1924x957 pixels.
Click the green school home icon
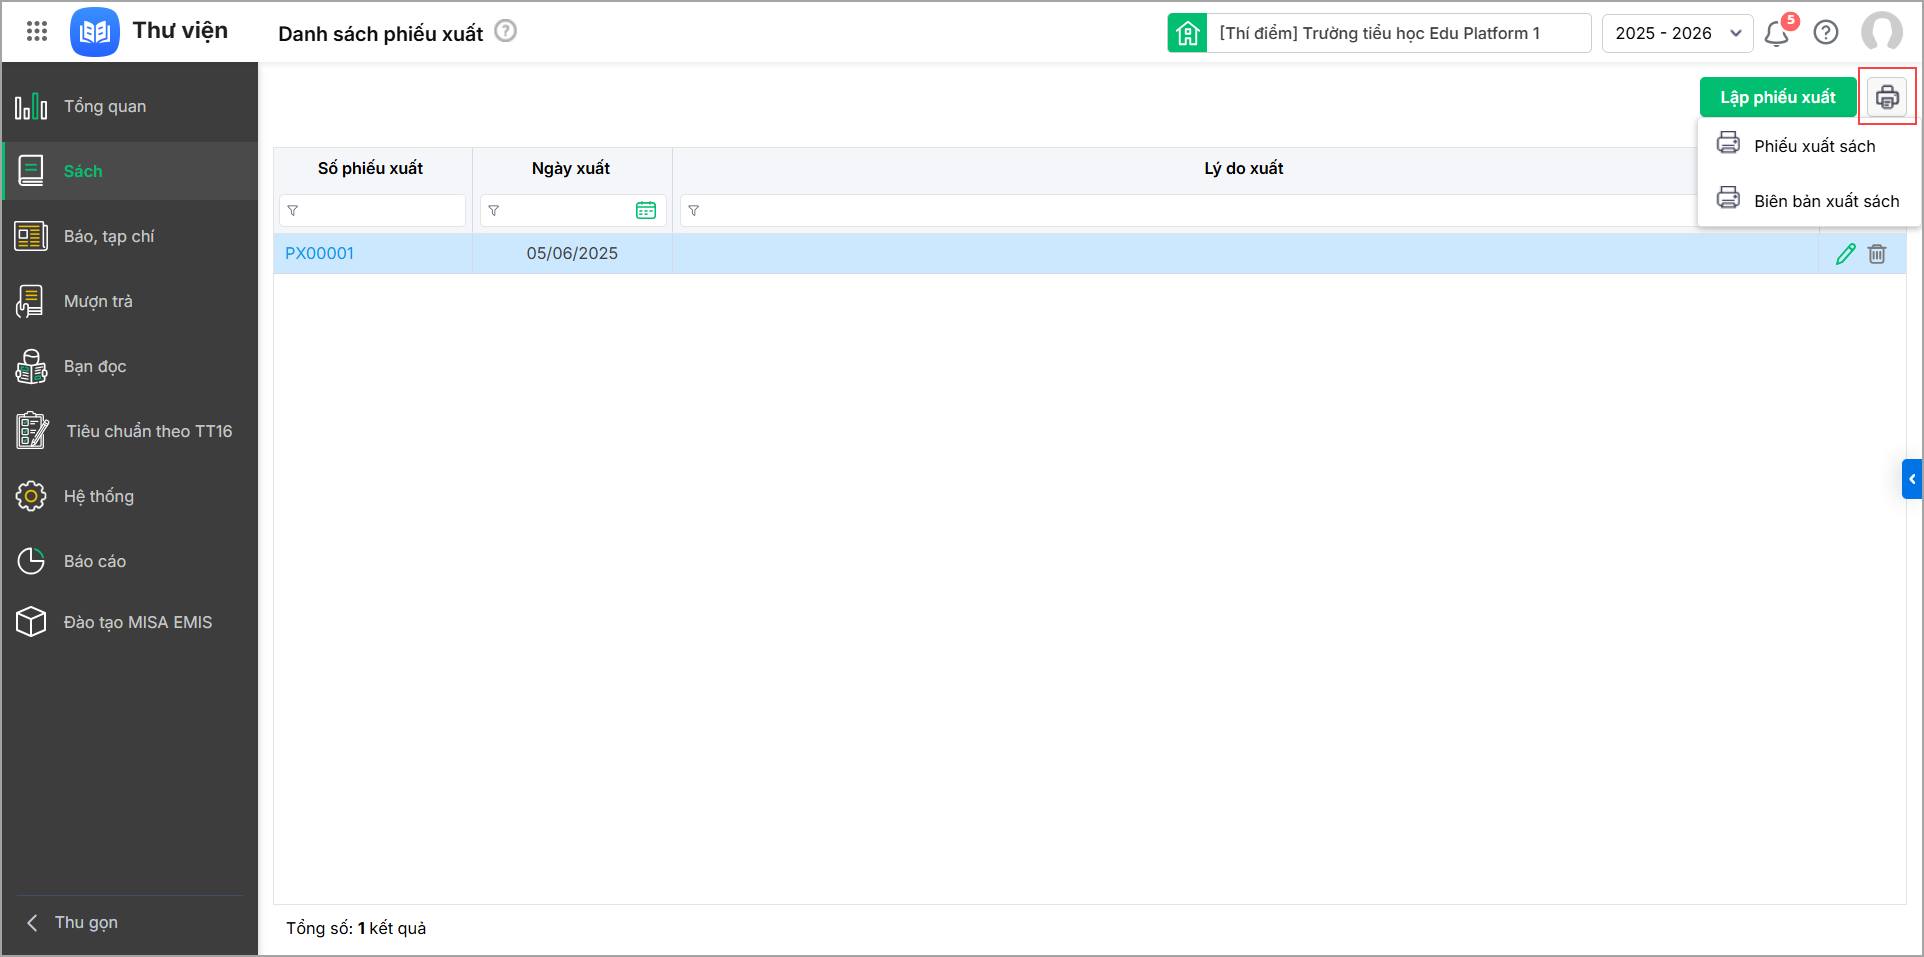(1187, 33)
